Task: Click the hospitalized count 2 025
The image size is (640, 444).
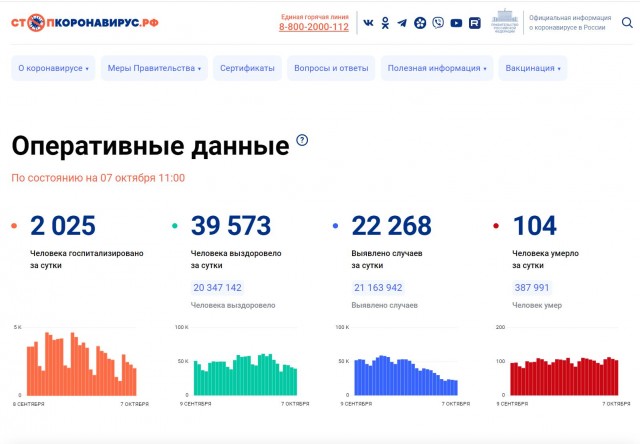Action: [x=63, y=226]
